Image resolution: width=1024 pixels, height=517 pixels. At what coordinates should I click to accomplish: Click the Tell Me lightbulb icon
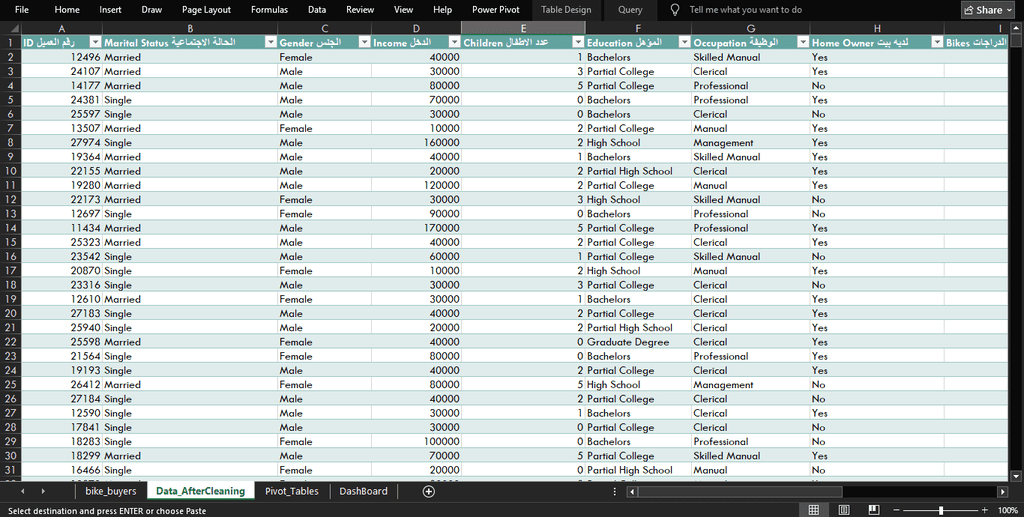coord(675,10)
